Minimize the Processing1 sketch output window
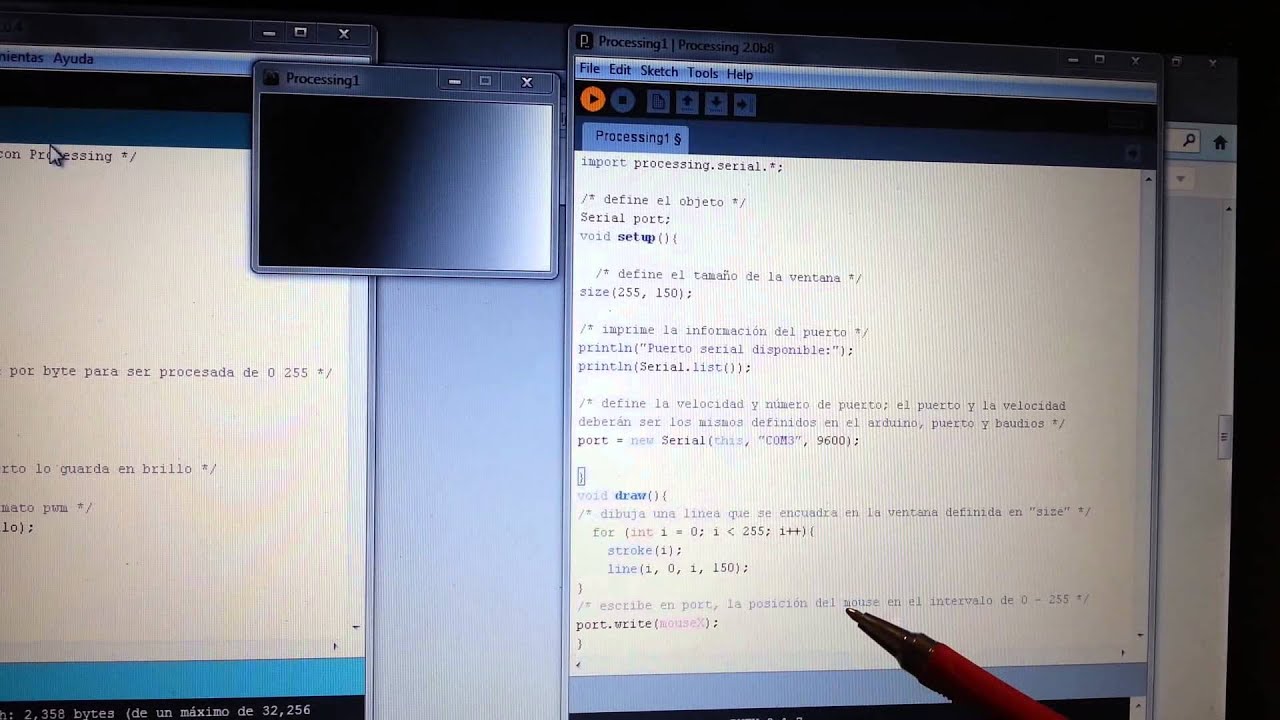This screenshot has height=720, width=1280. pyautogui.click(x=454, y=81)
